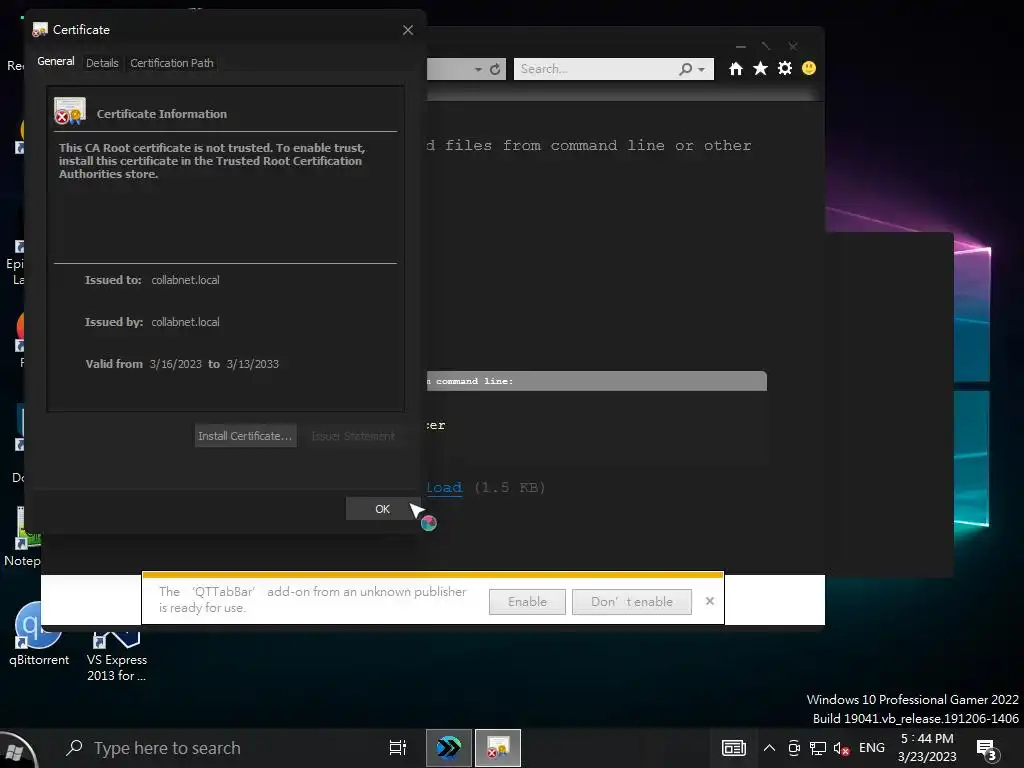Image resolution: width=1024 pixels, height=768 pixels.
Task: Select VS Express 2013 desktop shortcut
Action: pyautogui.click(x=117, y=655)
